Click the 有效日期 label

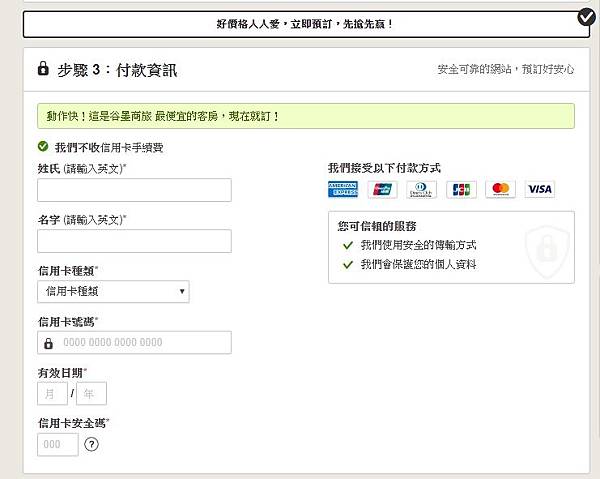tap(62, 373)
